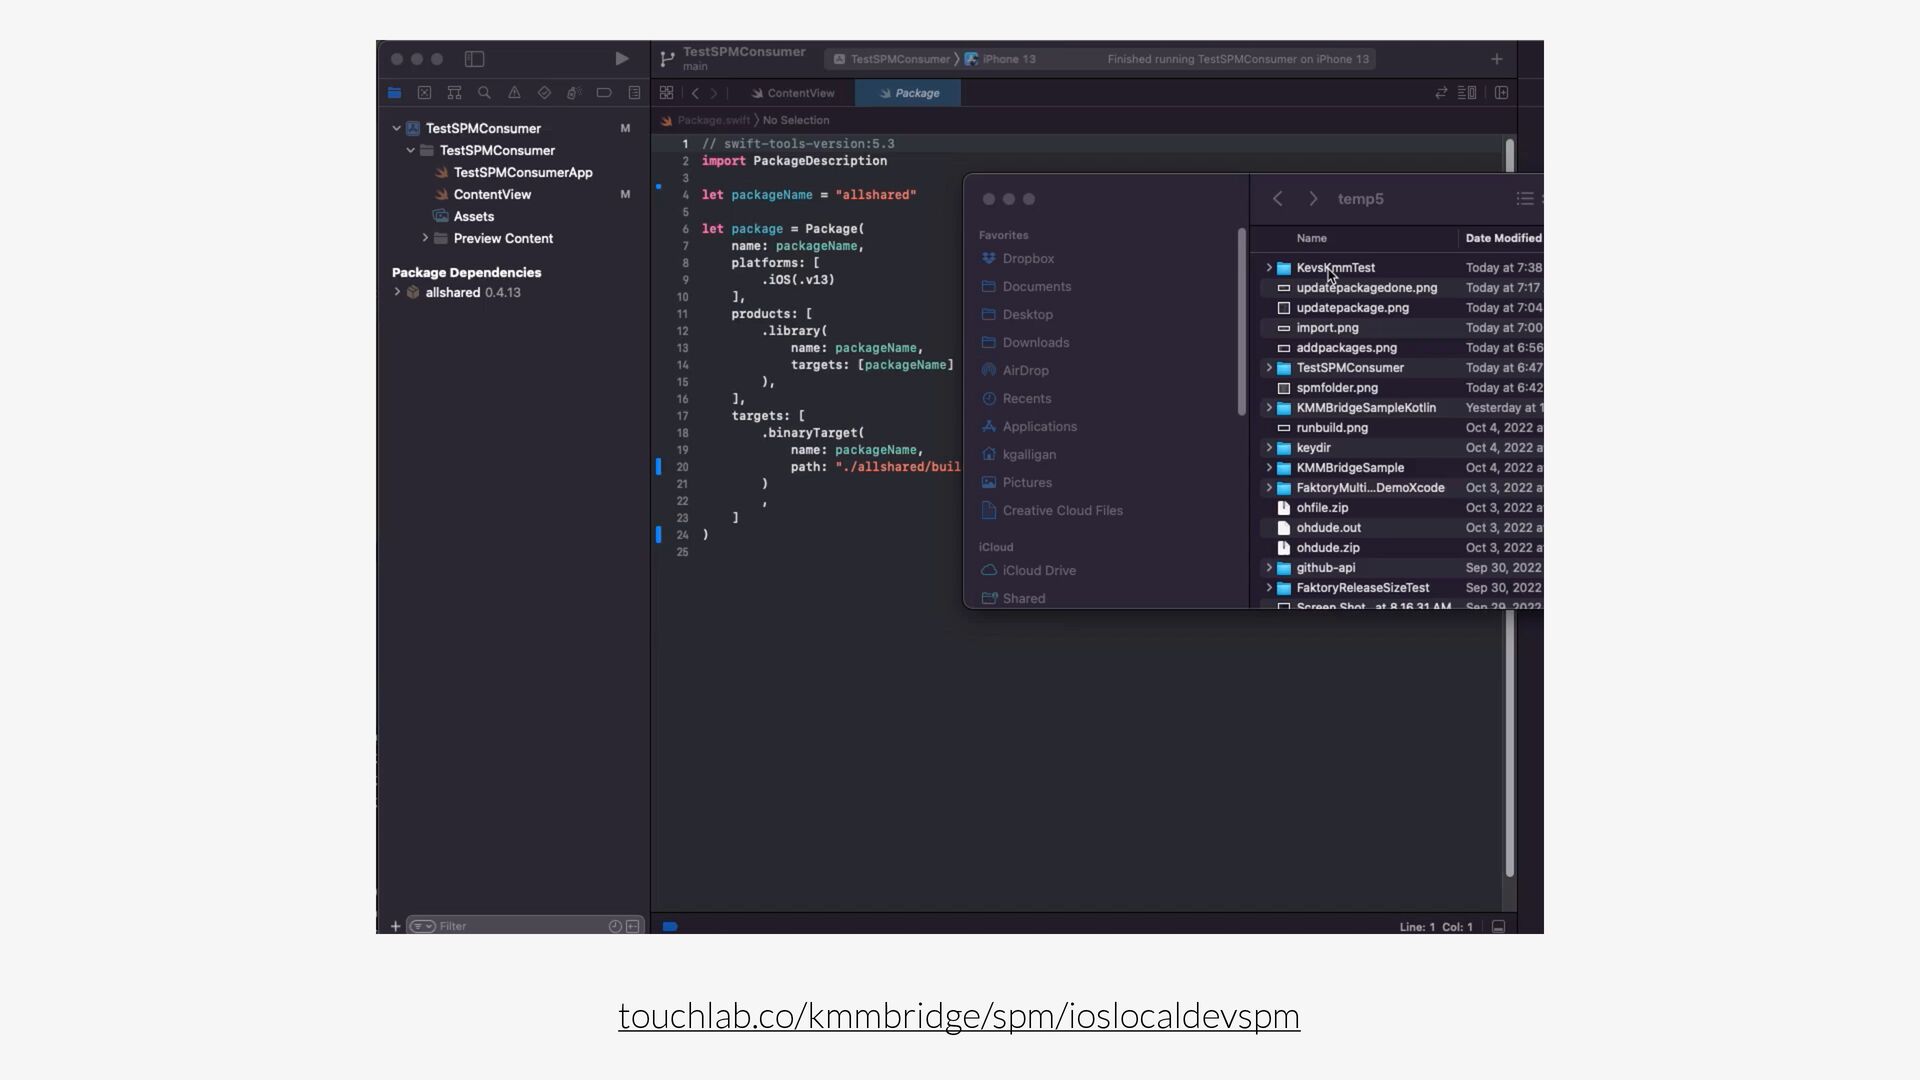Expand the allshared package dependency

point(397,292)
